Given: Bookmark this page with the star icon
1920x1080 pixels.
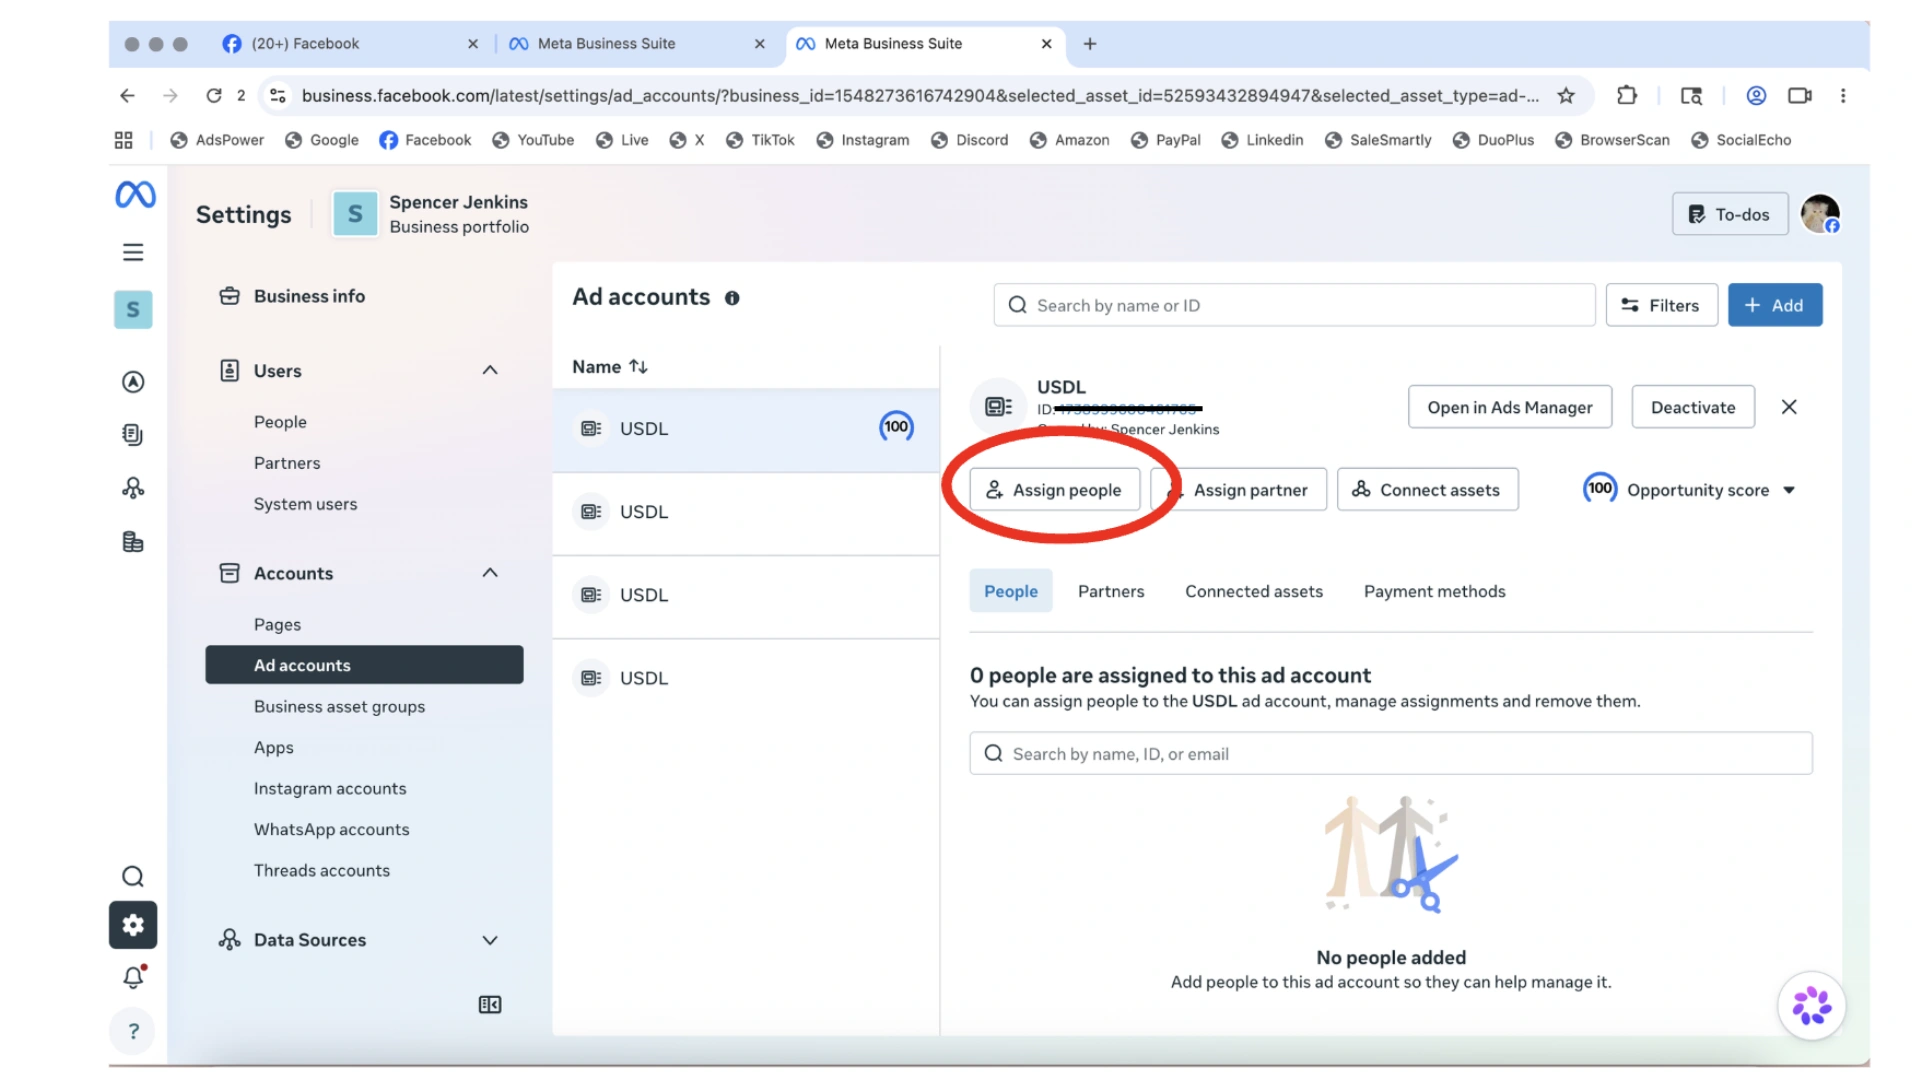Looking at the screenshot, I should (1566, 96).
